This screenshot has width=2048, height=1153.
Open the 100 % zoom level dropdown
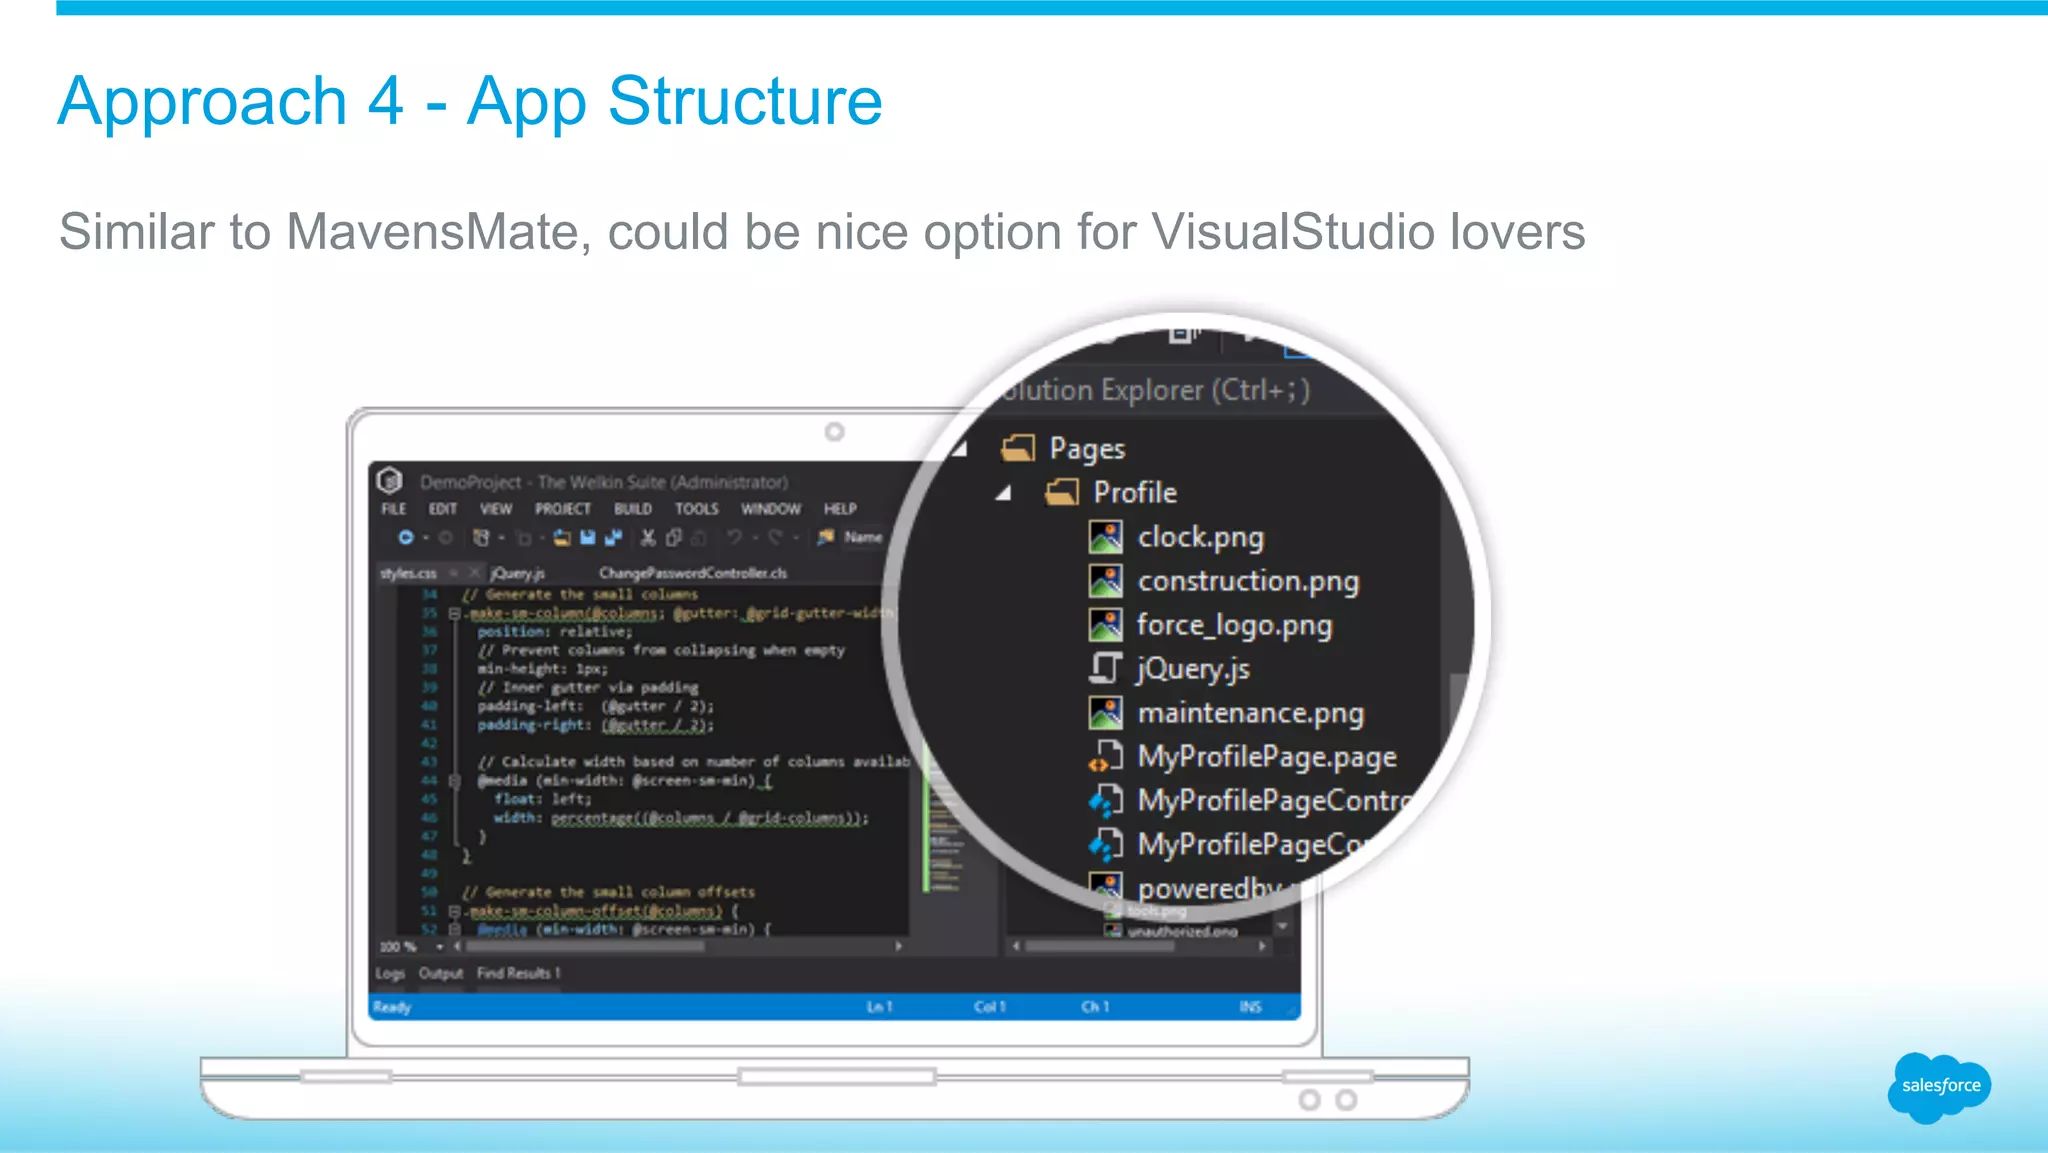tap(439, 946)
